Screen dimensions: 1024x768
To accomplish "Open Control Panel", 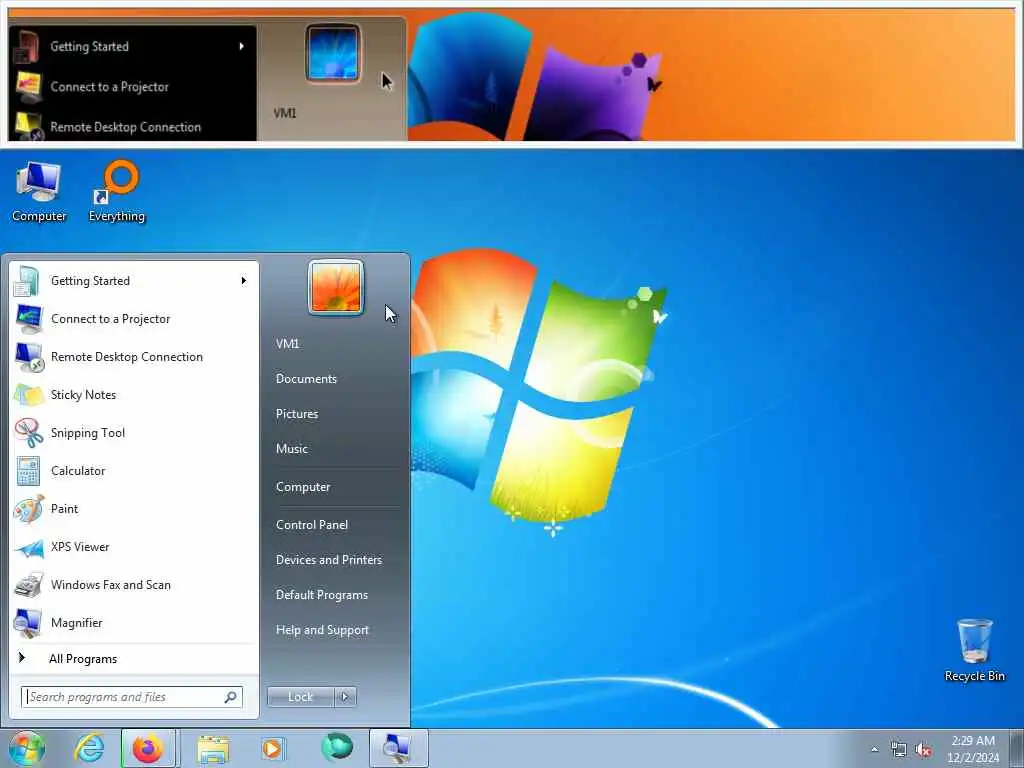I will point(312,525).
